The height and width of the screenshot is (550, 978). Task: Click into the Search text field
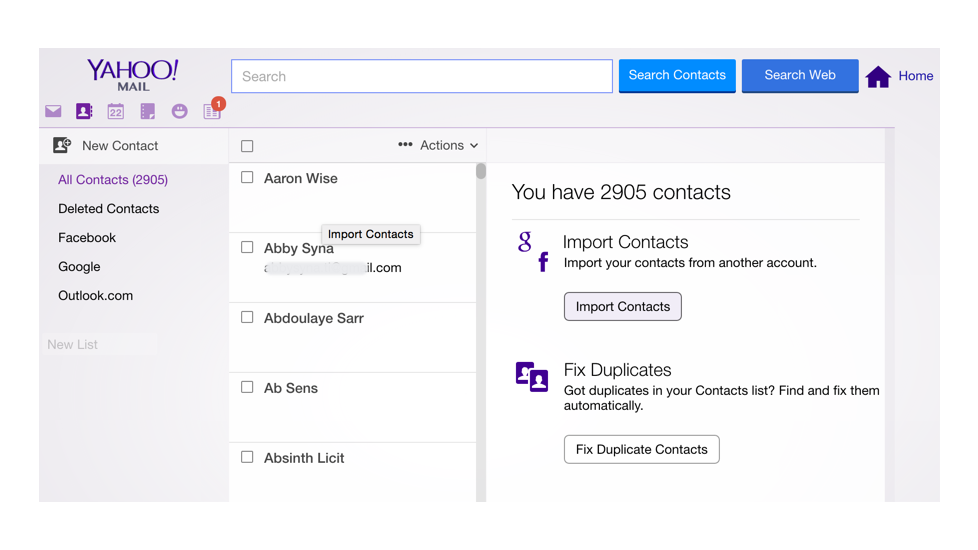tap(422, 76)
